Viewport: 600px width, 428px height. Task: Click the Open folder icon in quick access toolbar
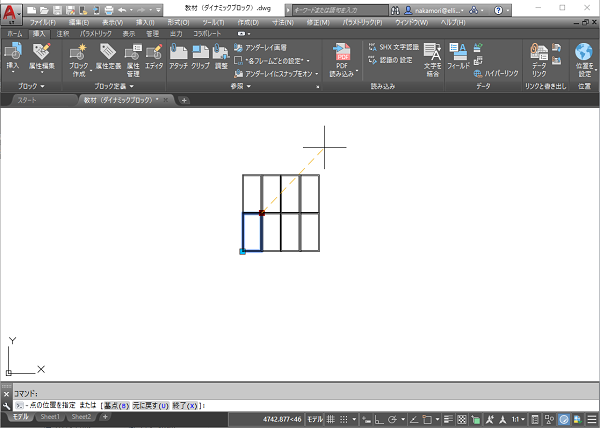(44, 10)
